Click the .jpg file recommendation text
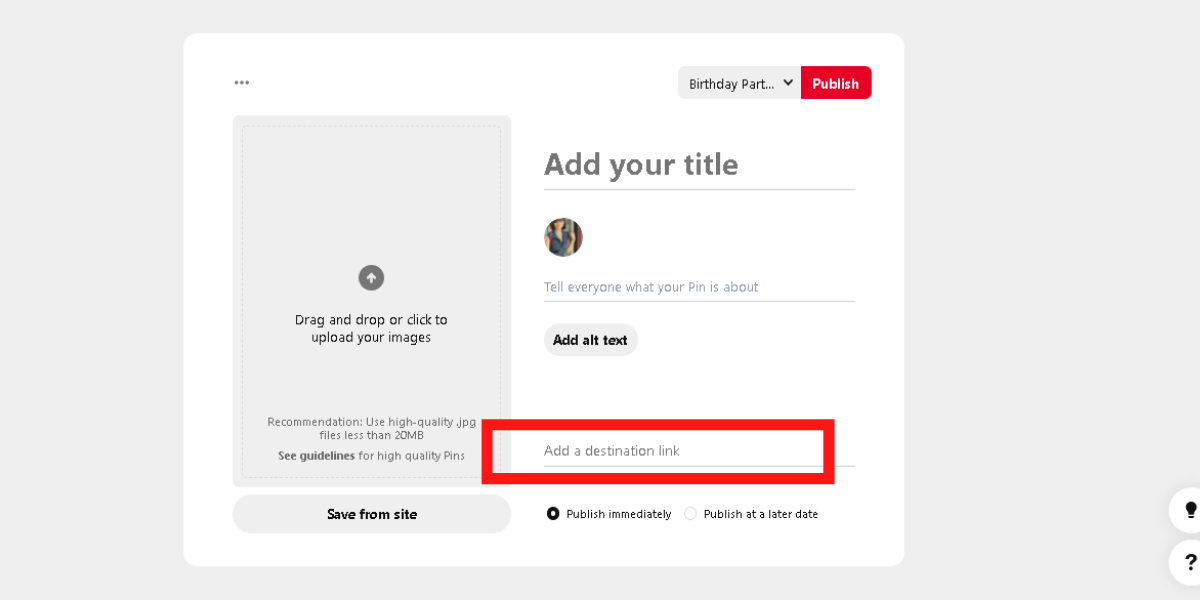The image size is (1200, 600). (371, 428)
